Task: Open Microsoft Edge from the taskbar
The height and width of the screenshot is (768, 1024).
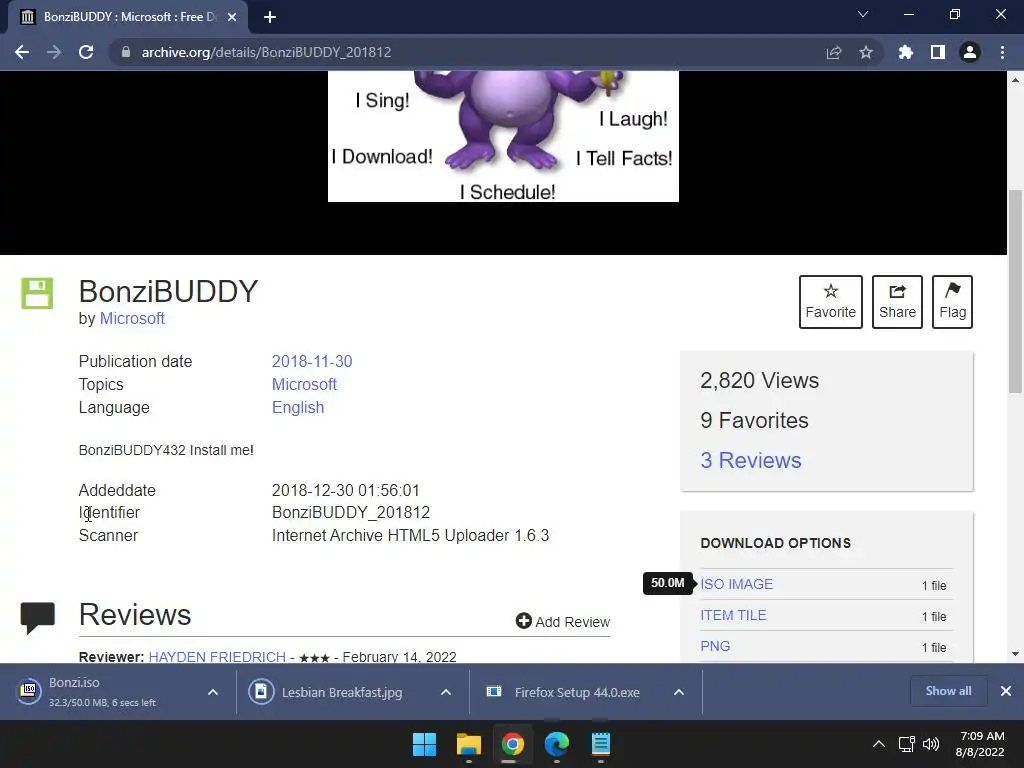Action: point(556,744)
